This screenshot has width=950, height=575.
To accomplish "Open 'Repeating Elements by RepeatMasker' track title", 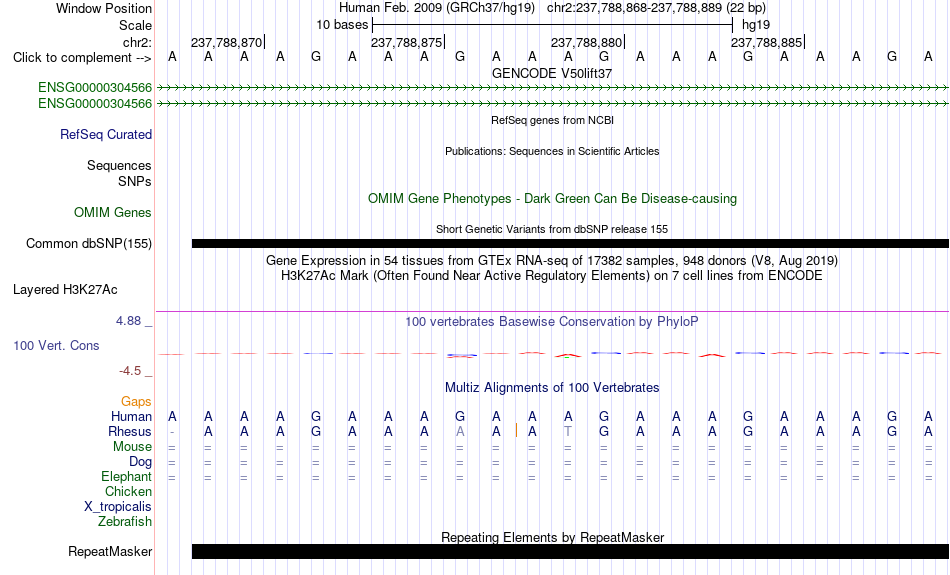I will 552,537.
